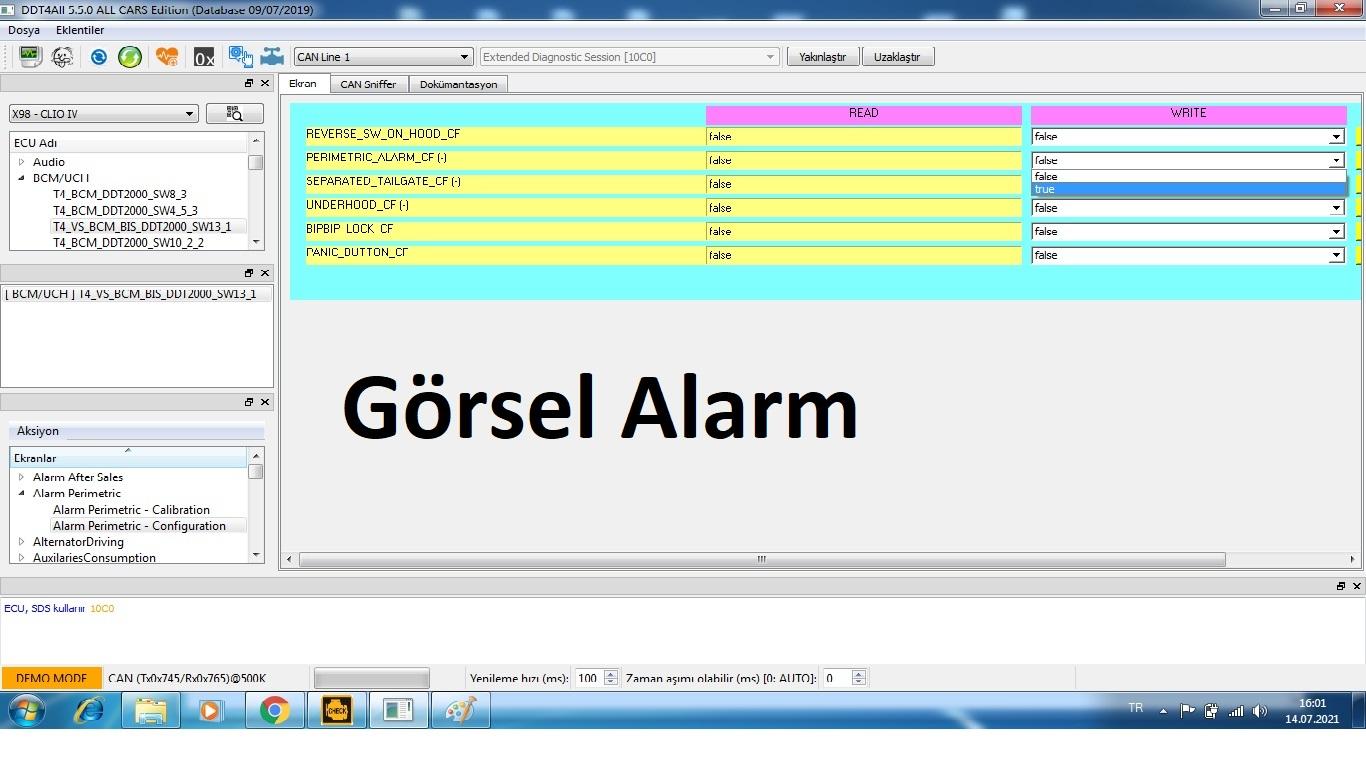Screen dimensions: 1366x768
Task: Open the Dosya menu
Action: click(24, 30)
